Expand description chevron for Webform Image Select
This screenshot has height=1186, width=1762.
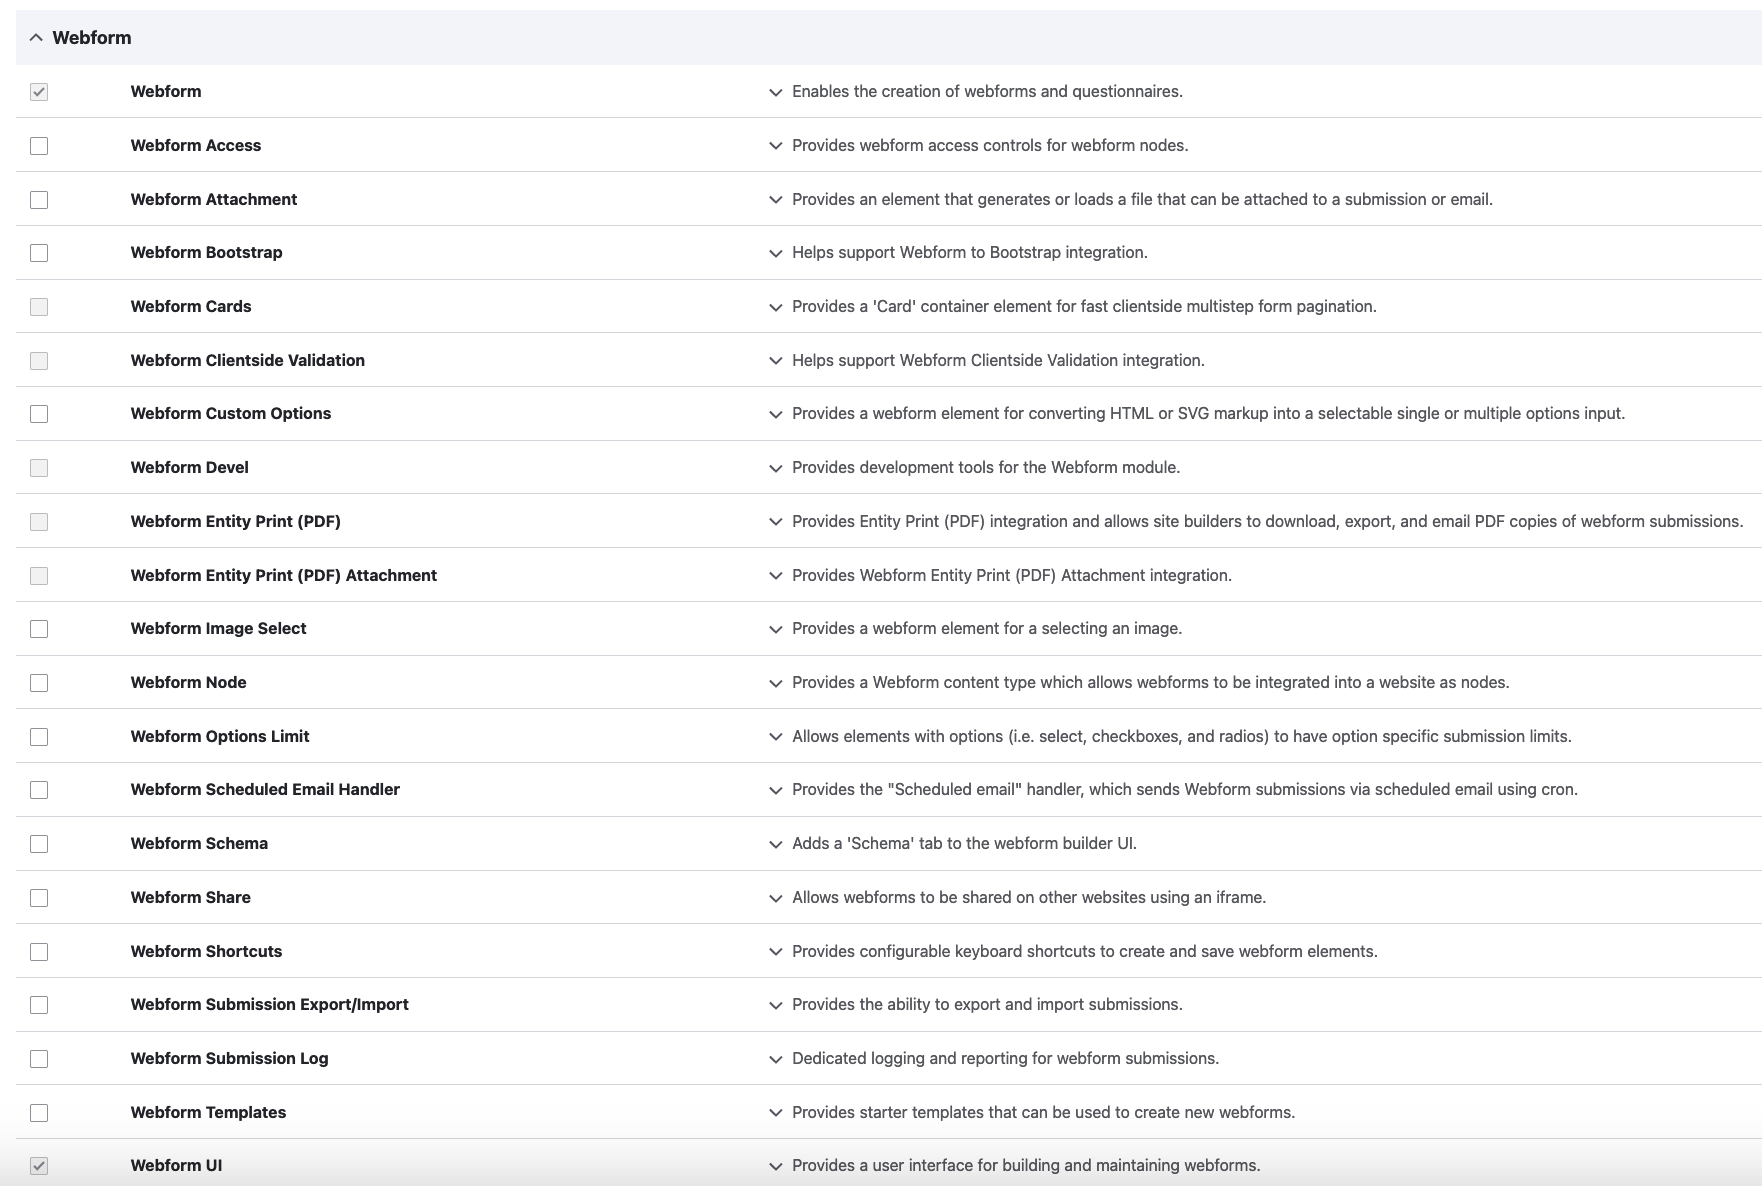775,629
